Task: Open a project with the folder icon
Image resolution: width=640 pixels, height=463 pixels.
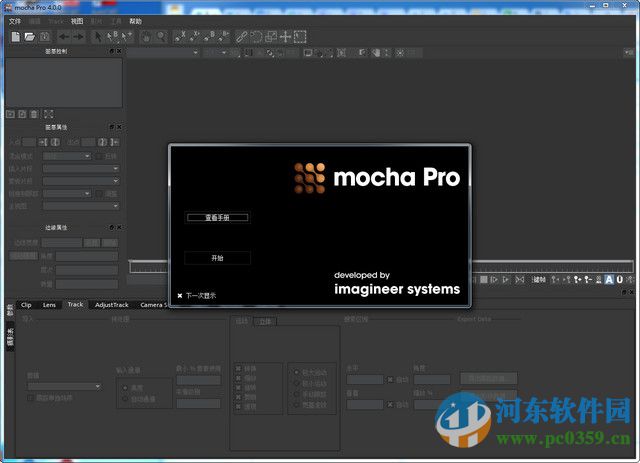Action: (29, 37)
